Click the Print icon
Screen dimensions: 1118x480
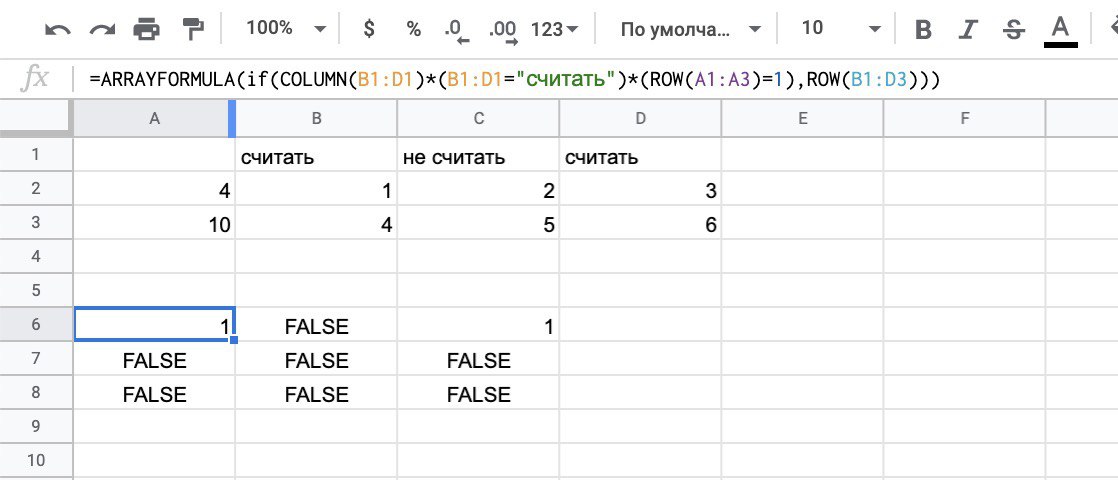146,29
